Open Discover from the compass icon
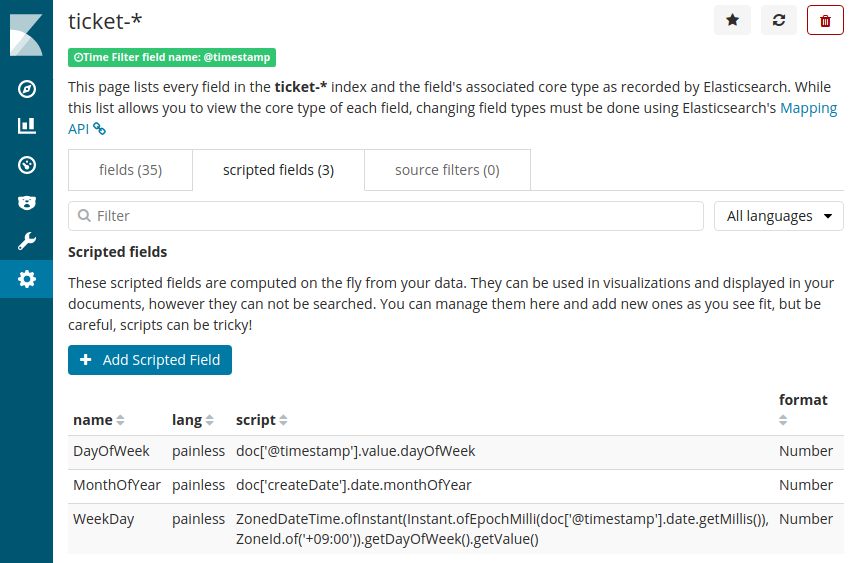This screenshot has width=859, height=563. coord(27,89)
